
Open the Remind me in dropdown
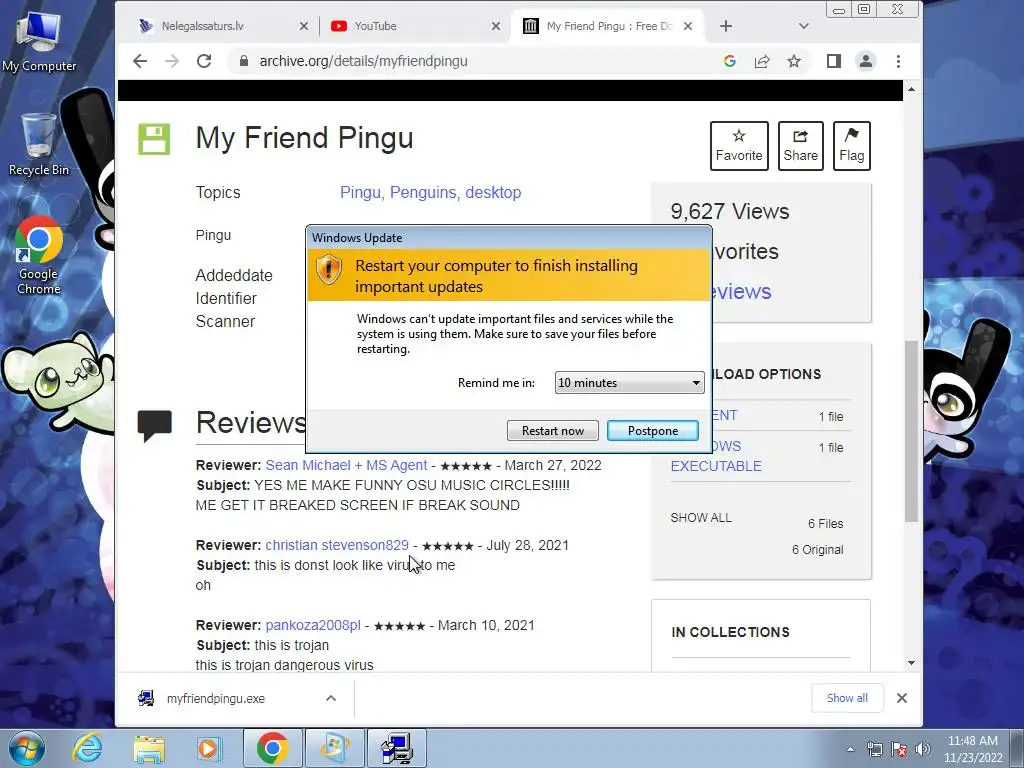pyautogui.click(x=630, y=383)
